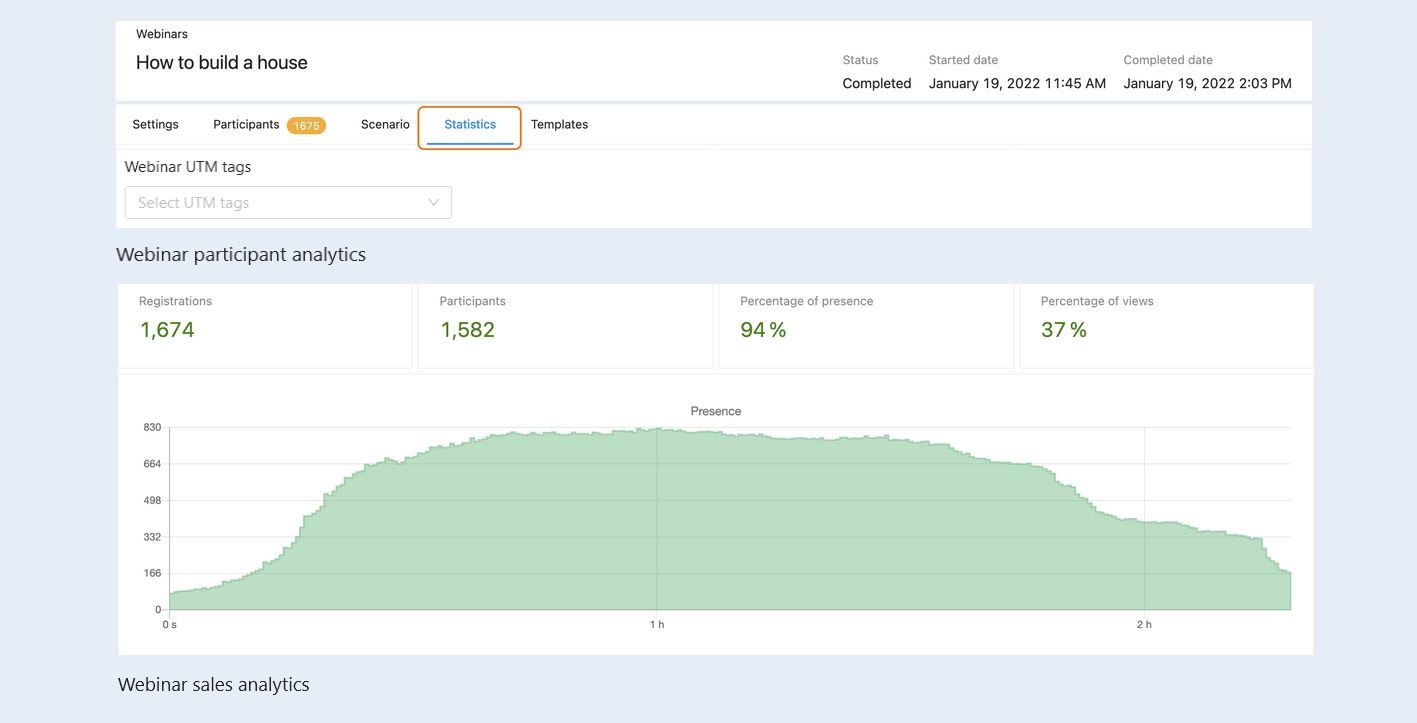Click the Webinars breadcrumb link
Image resolution: width=1417 pixels, height=723 pixels.
[162, 34]
